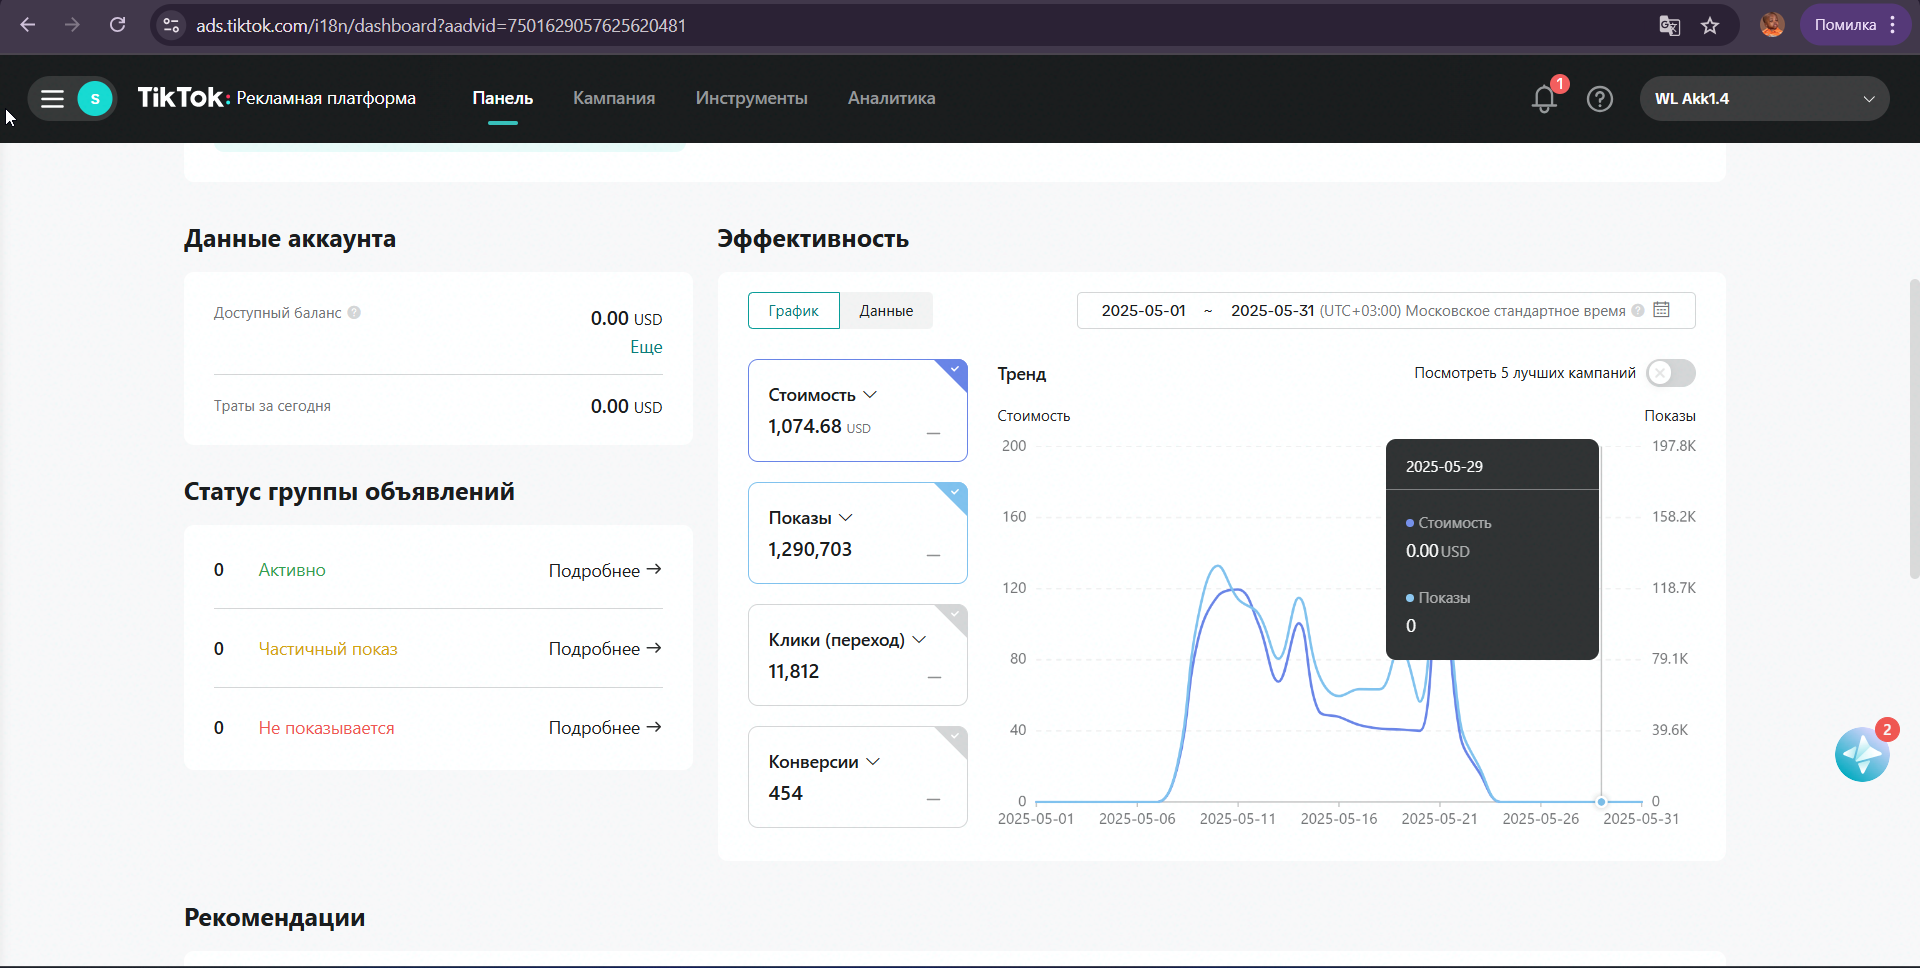Open notifications bell icon
The width and height of the screenshot is (1920, 968).
1545,99
